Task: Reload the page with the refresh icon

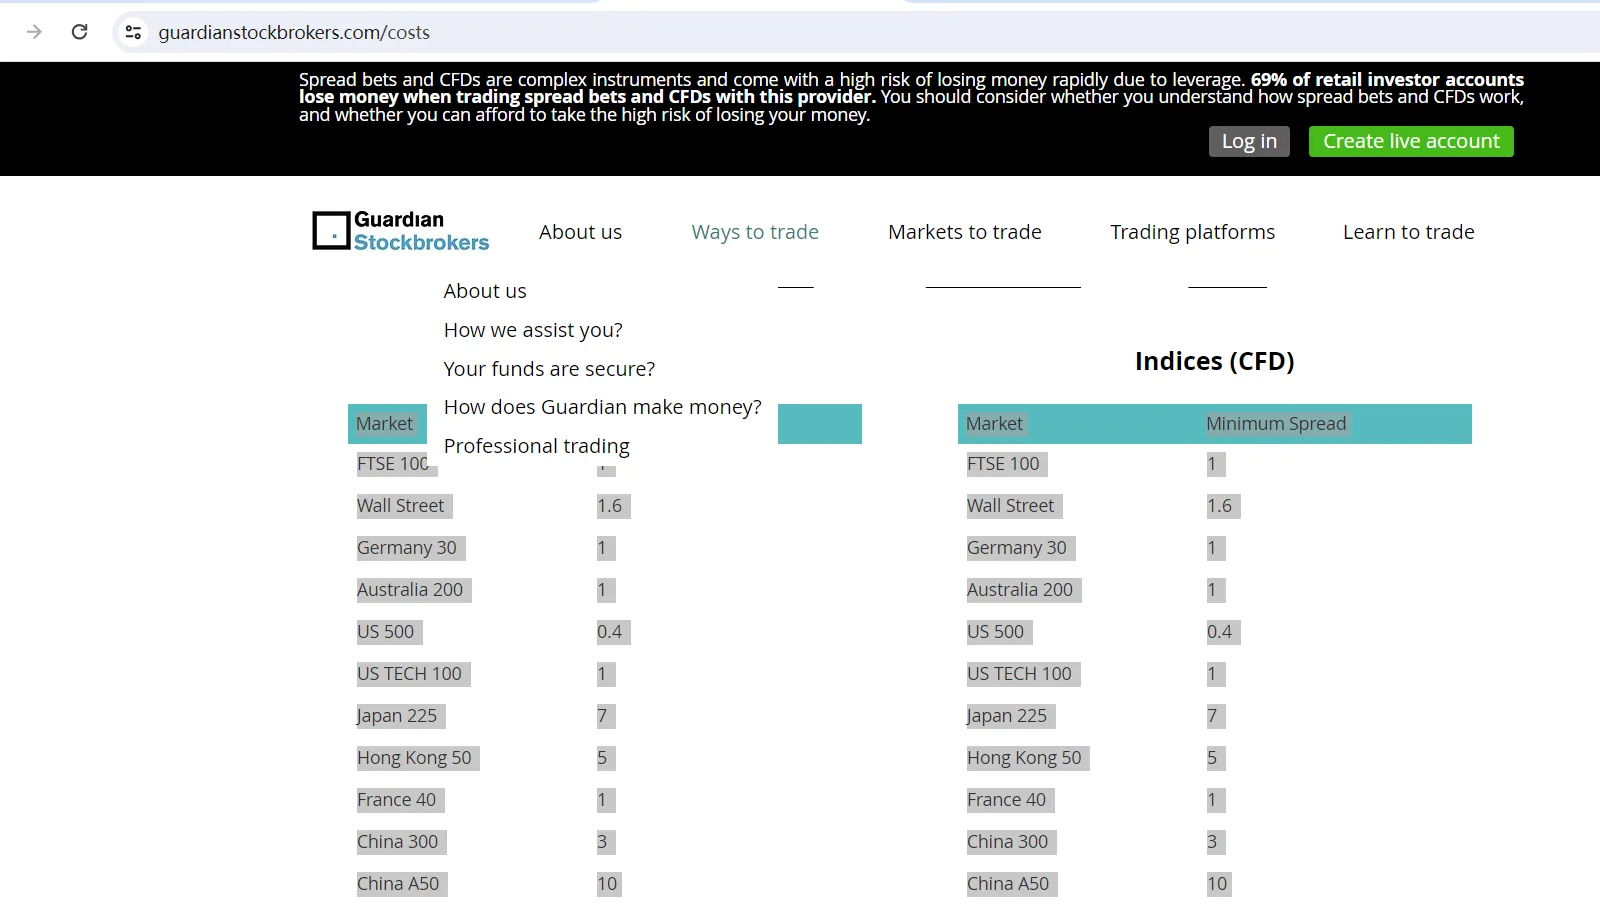Action: coord(80,32)
